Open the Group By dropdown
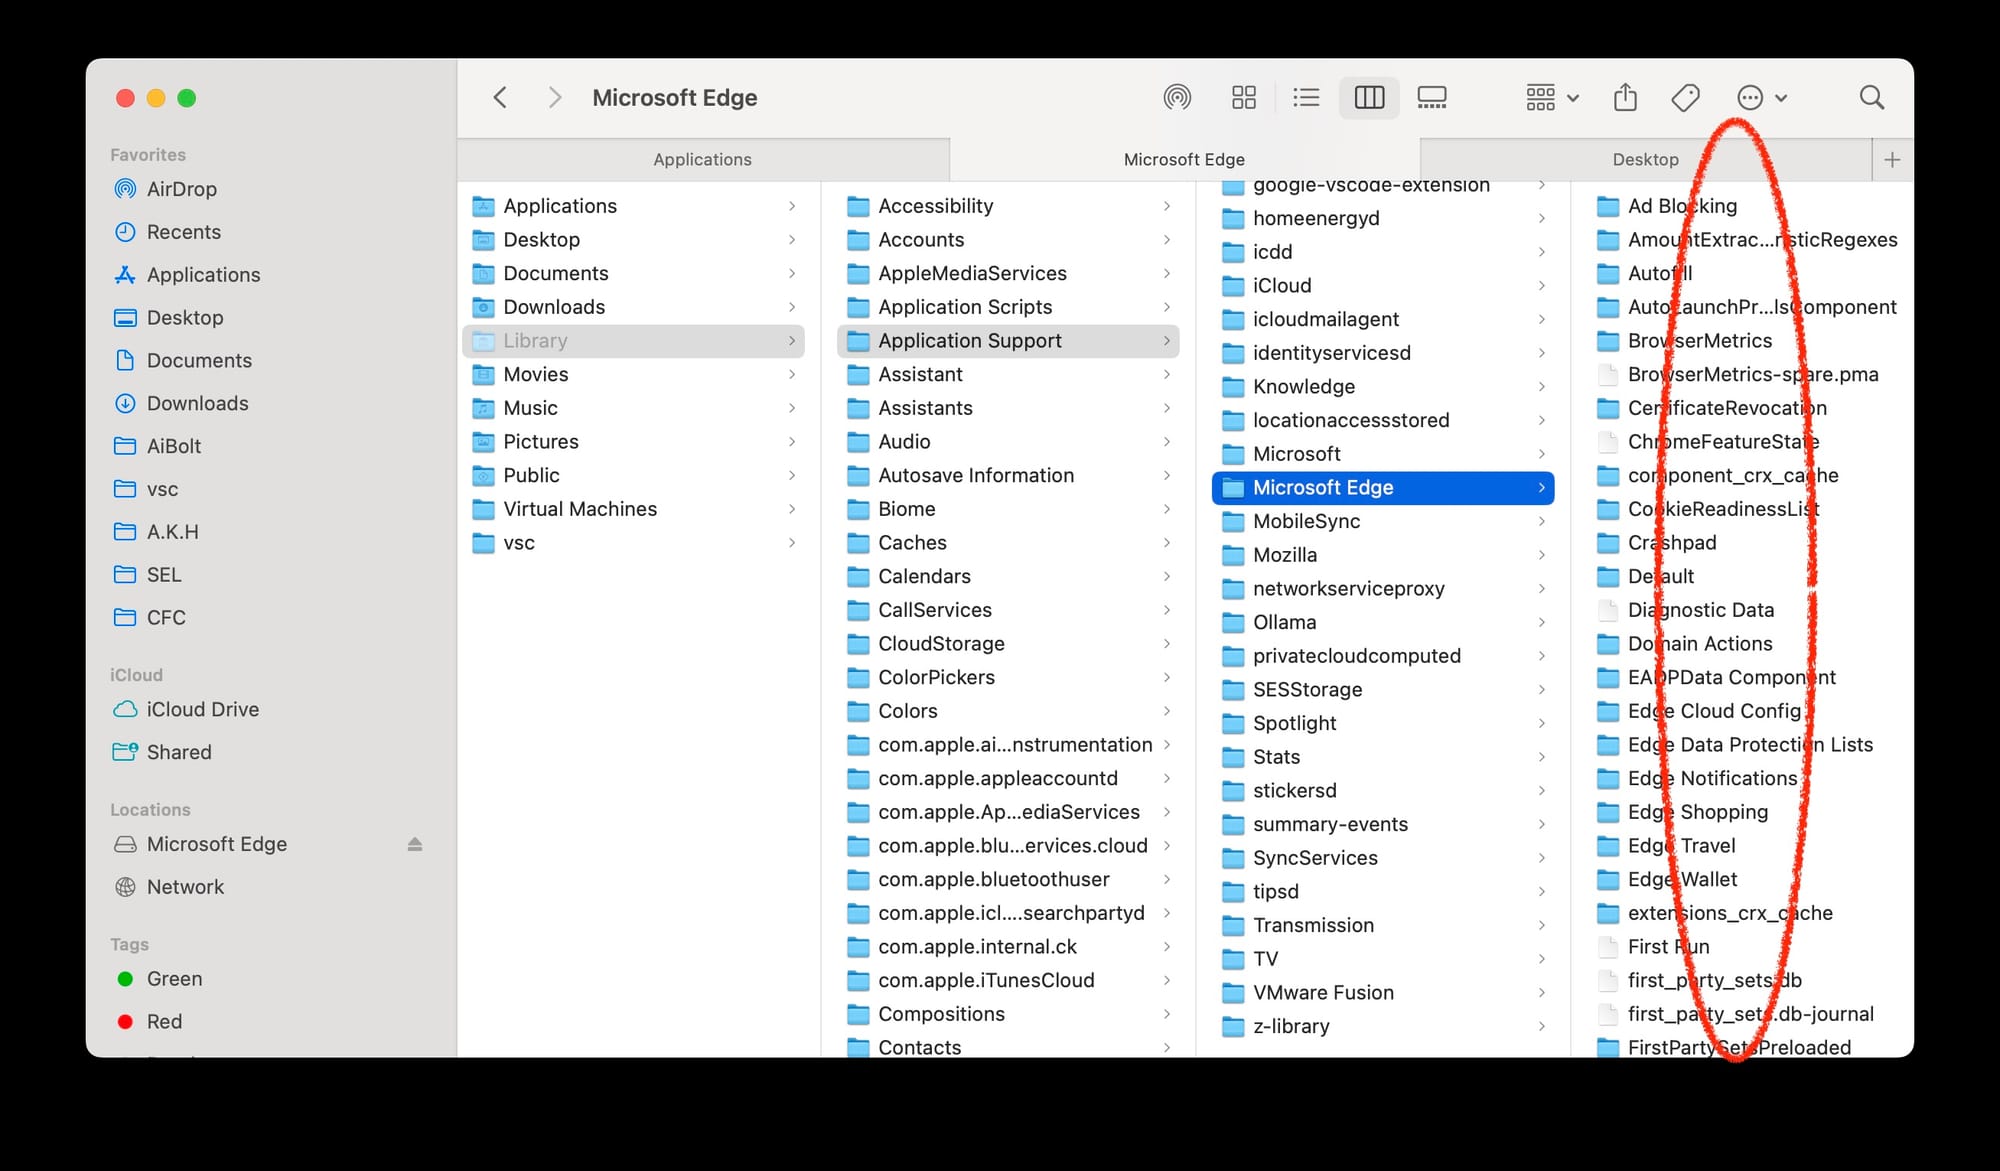This screenshot has height=1171, width=2000. [1552, 97]
